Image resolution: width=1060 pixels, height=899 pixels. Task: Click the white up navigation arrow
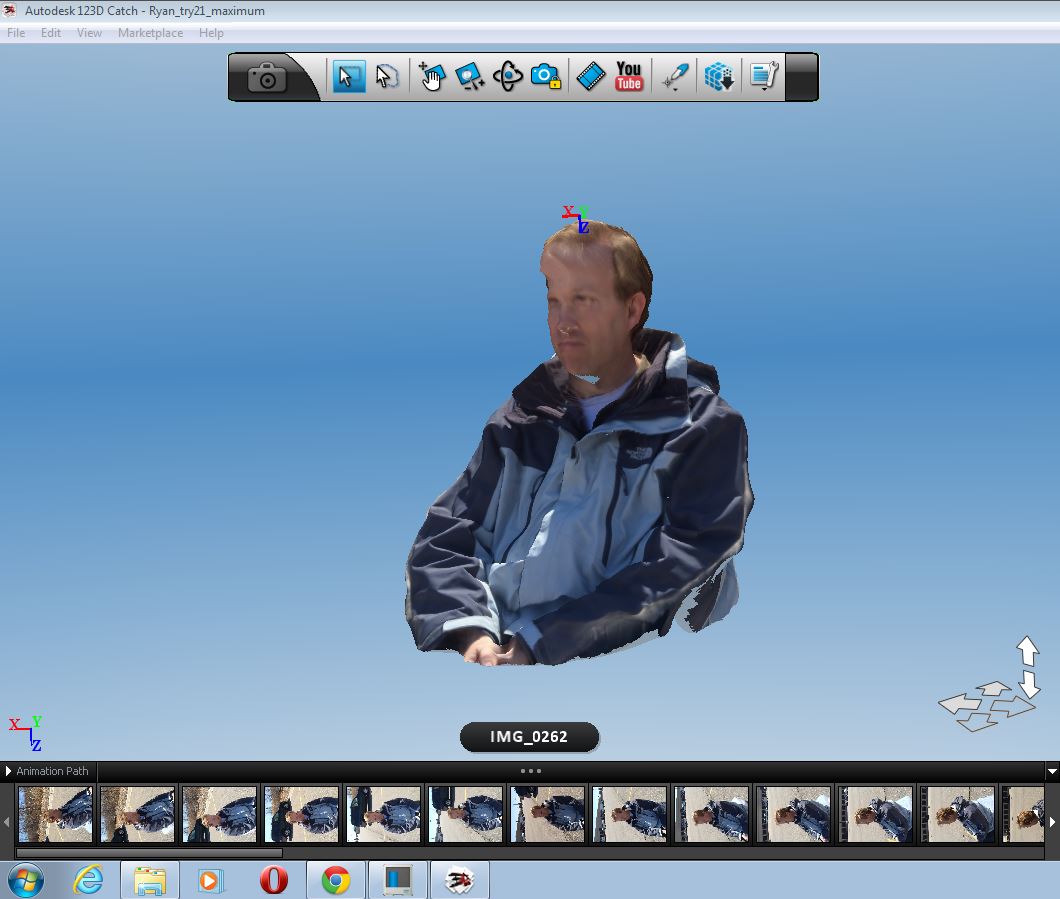click(1028, 651)
